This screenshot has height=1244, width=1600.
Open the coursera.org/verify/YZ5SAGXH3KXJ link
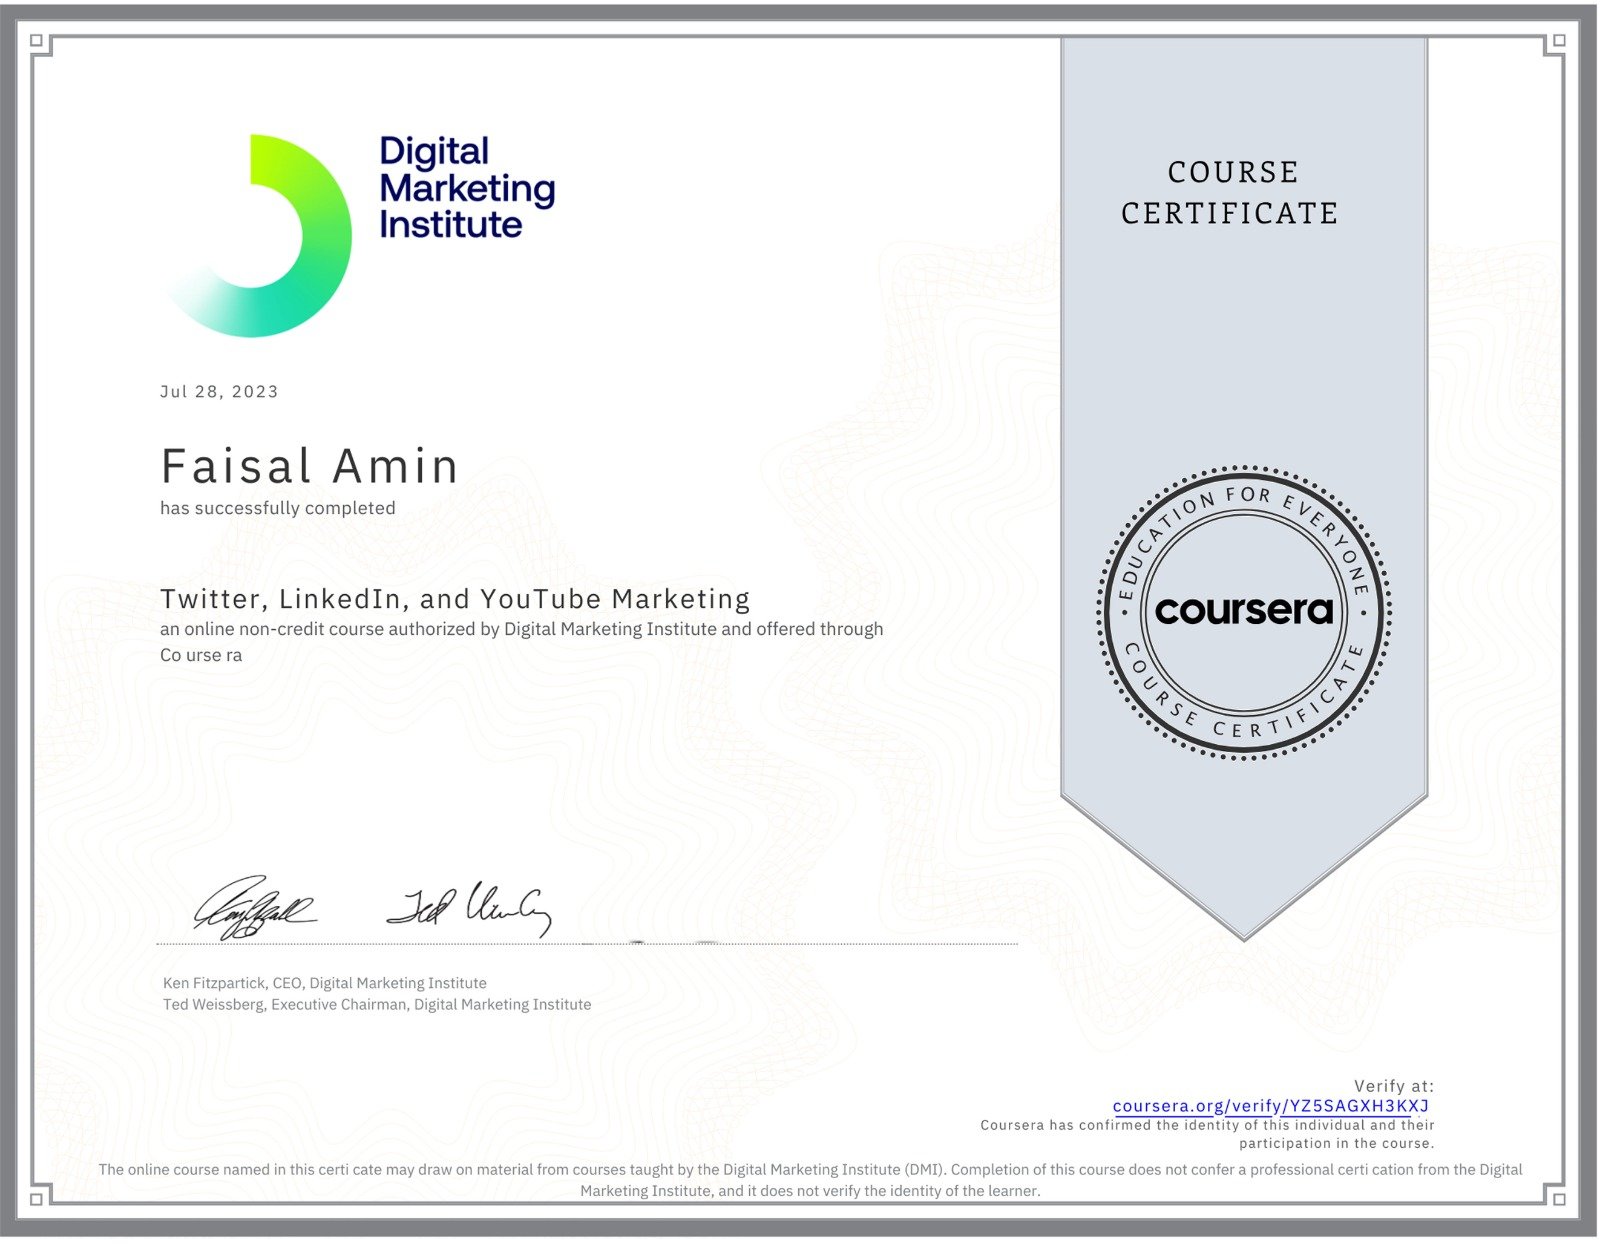(x=1270, y=1106)
